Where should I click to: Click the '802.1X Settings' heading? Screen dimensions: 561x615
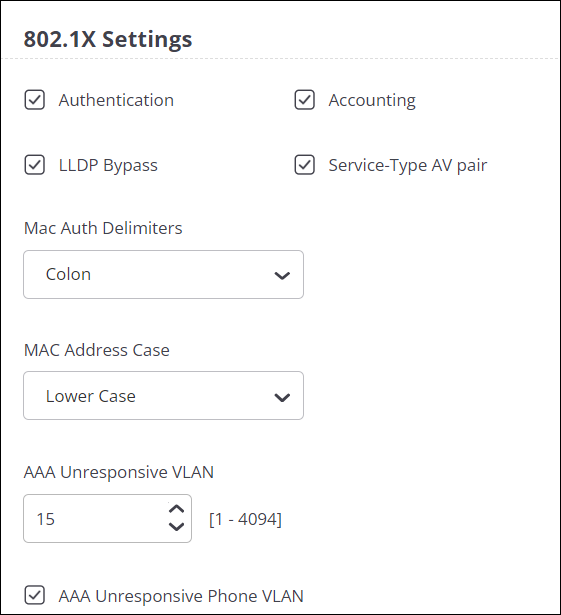(x=108, y=39)
